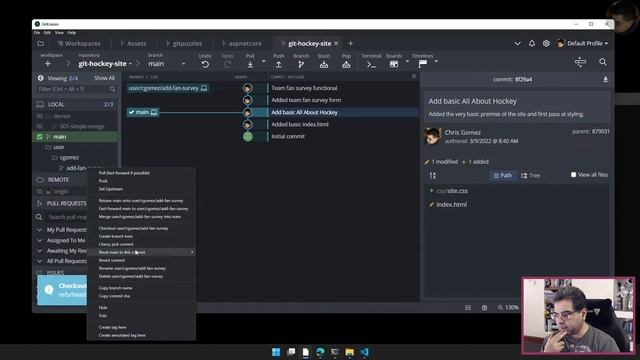Click the Redo toolbar icon
Screen dimensions: 640x360
click(x=227, y=64)
